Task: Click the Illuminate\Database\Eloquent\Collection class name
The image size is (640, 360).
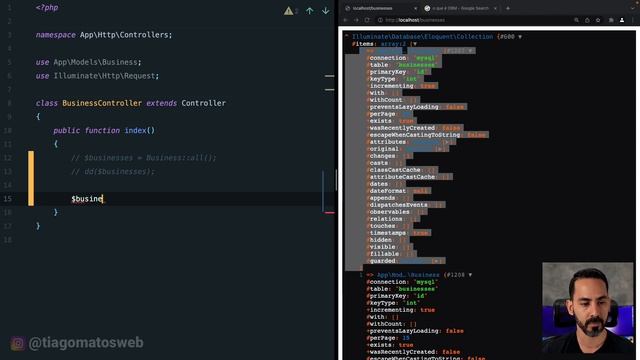Action: pyautogui.click(x=422, y=37)
